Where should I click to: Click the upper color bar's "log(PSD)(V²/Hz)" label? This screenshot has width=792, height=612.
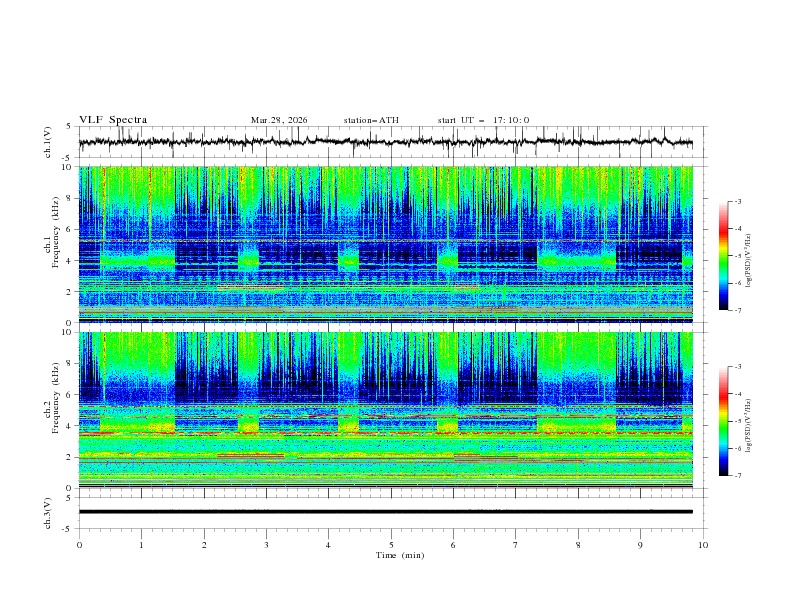click(x=748, y=261)
